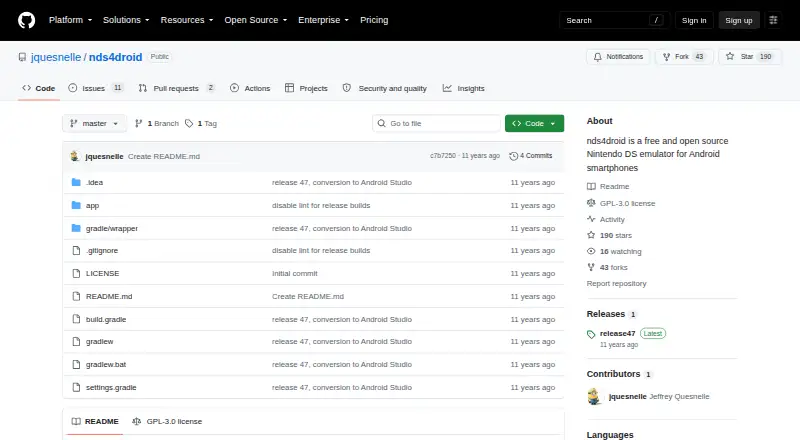Click the contributor avatar of Jeffrey Quesnelle
The height and width of the screenshot is (440, 800).
pyautogui.click(x=594, y=397)
